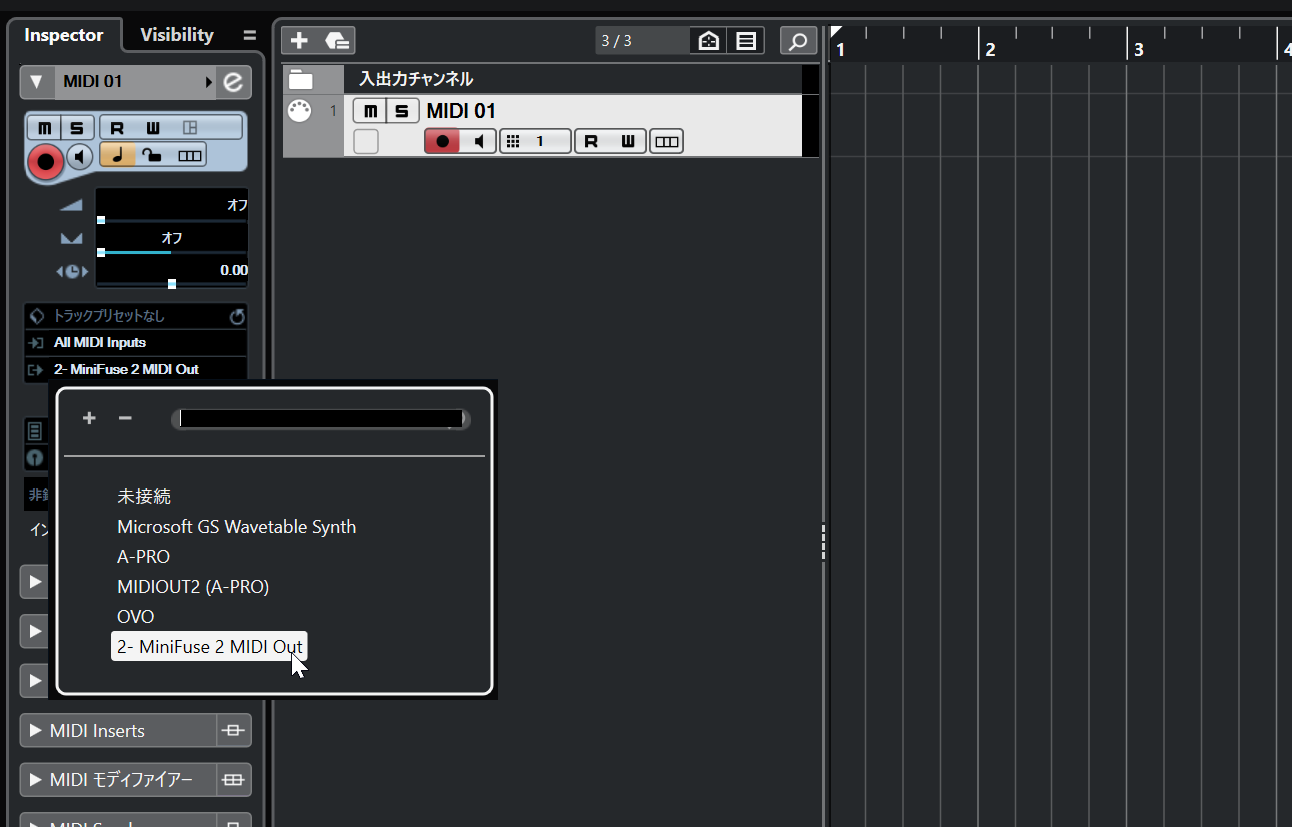The width and height of the screenshot is (1292, 827).
Task: Toggle Write automation in Inspector
Action: [x=152, y=128]
